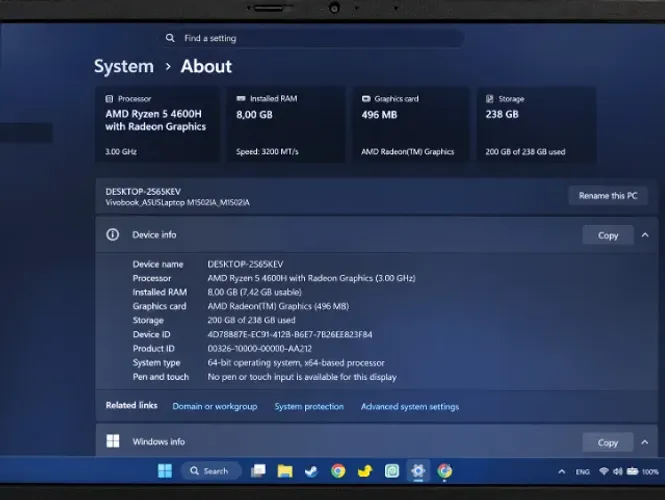Open Steam from the taskbar
The image size is (665, 500).
click(x=312, y=471)
